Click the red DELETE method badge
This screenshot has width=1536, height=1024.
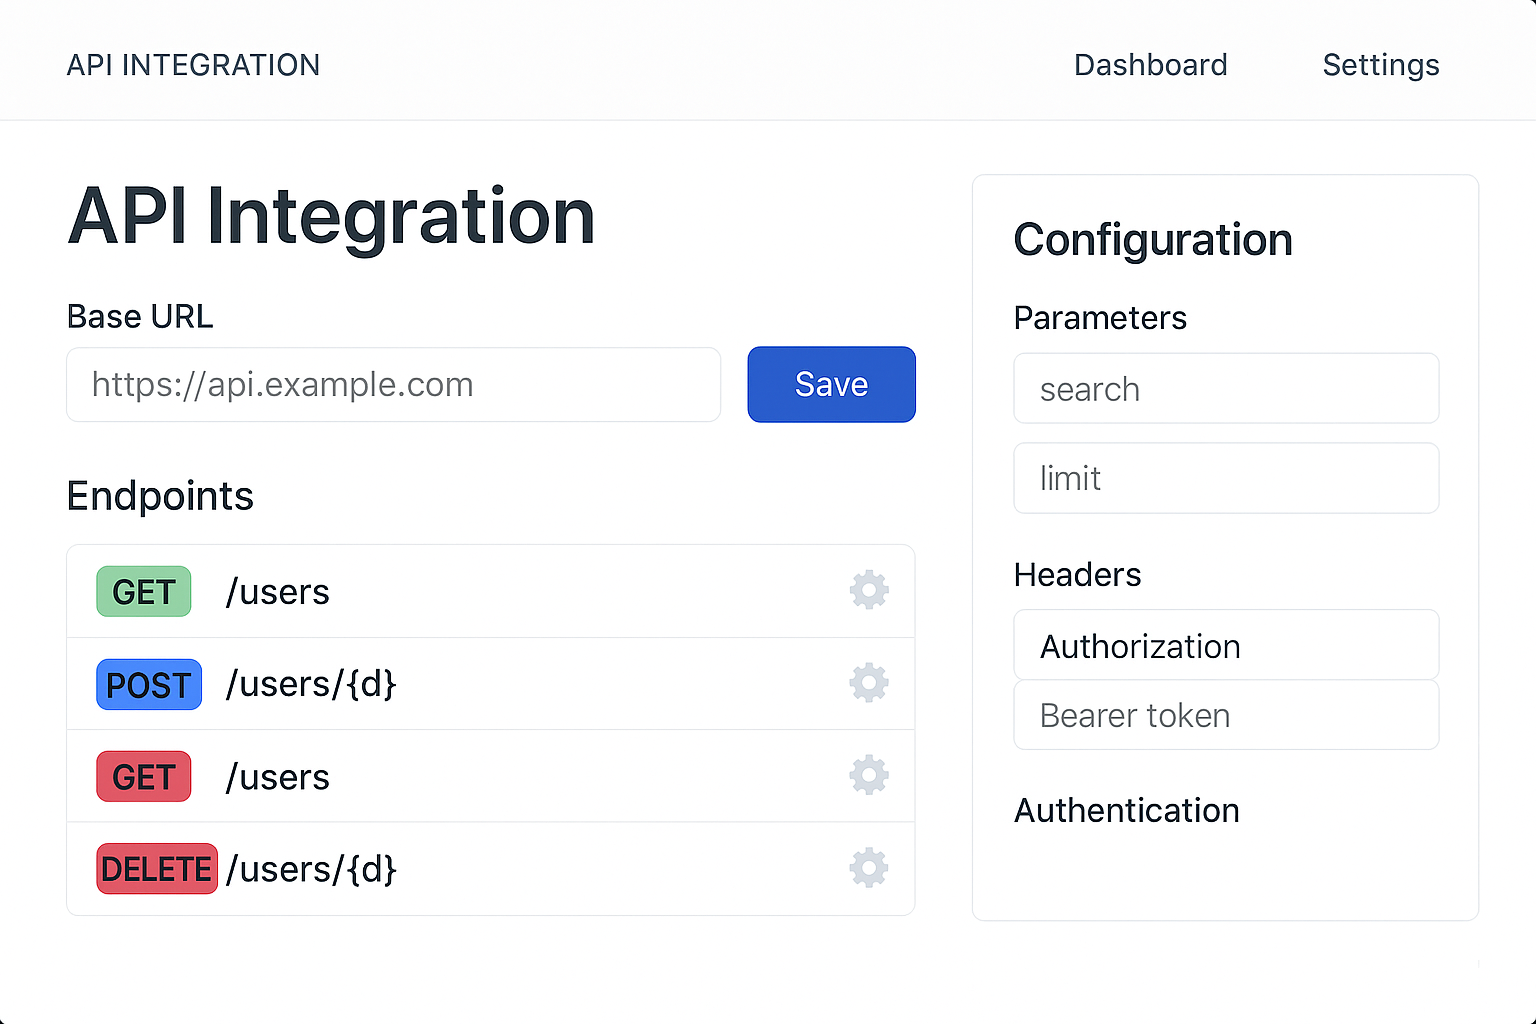click(x=157, y=869)
